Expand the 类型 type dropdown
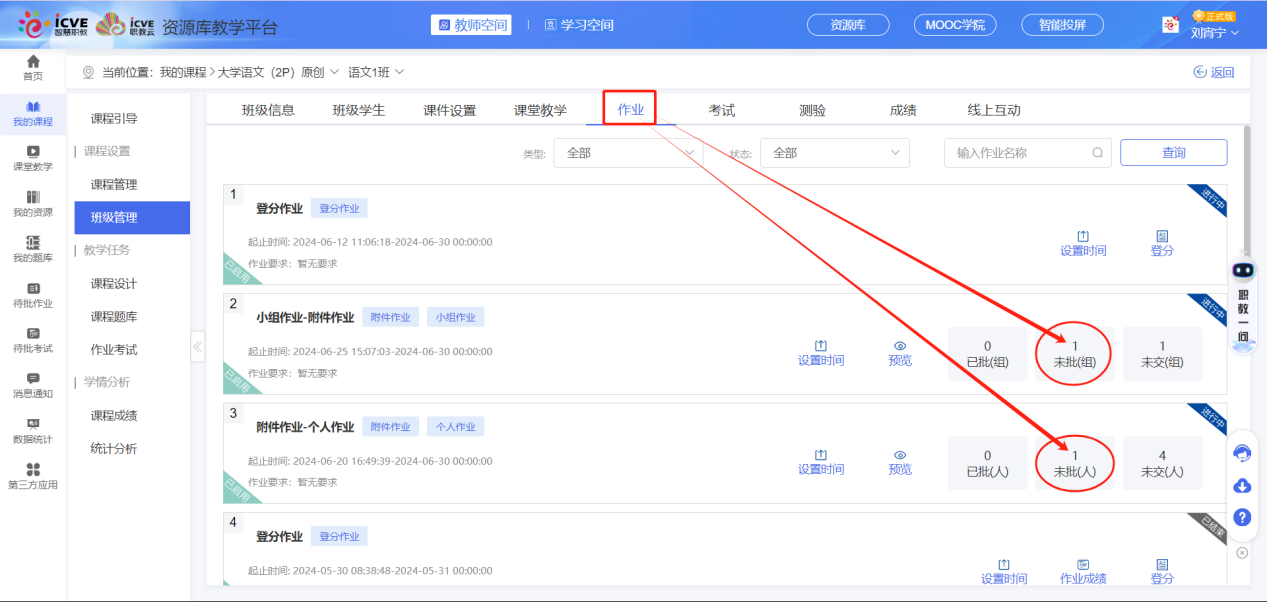 629,153
